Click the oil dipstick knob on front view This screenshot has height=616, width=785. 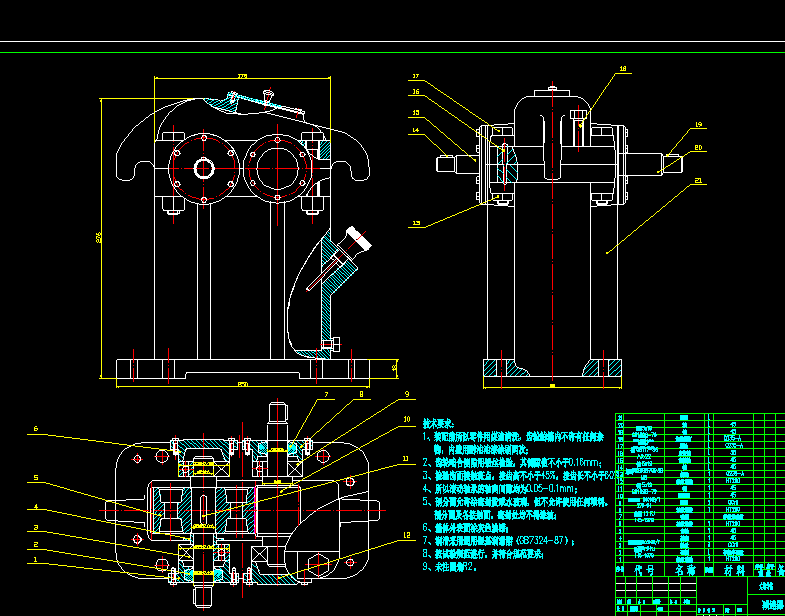pyautogui.click(x=359, y=238)
